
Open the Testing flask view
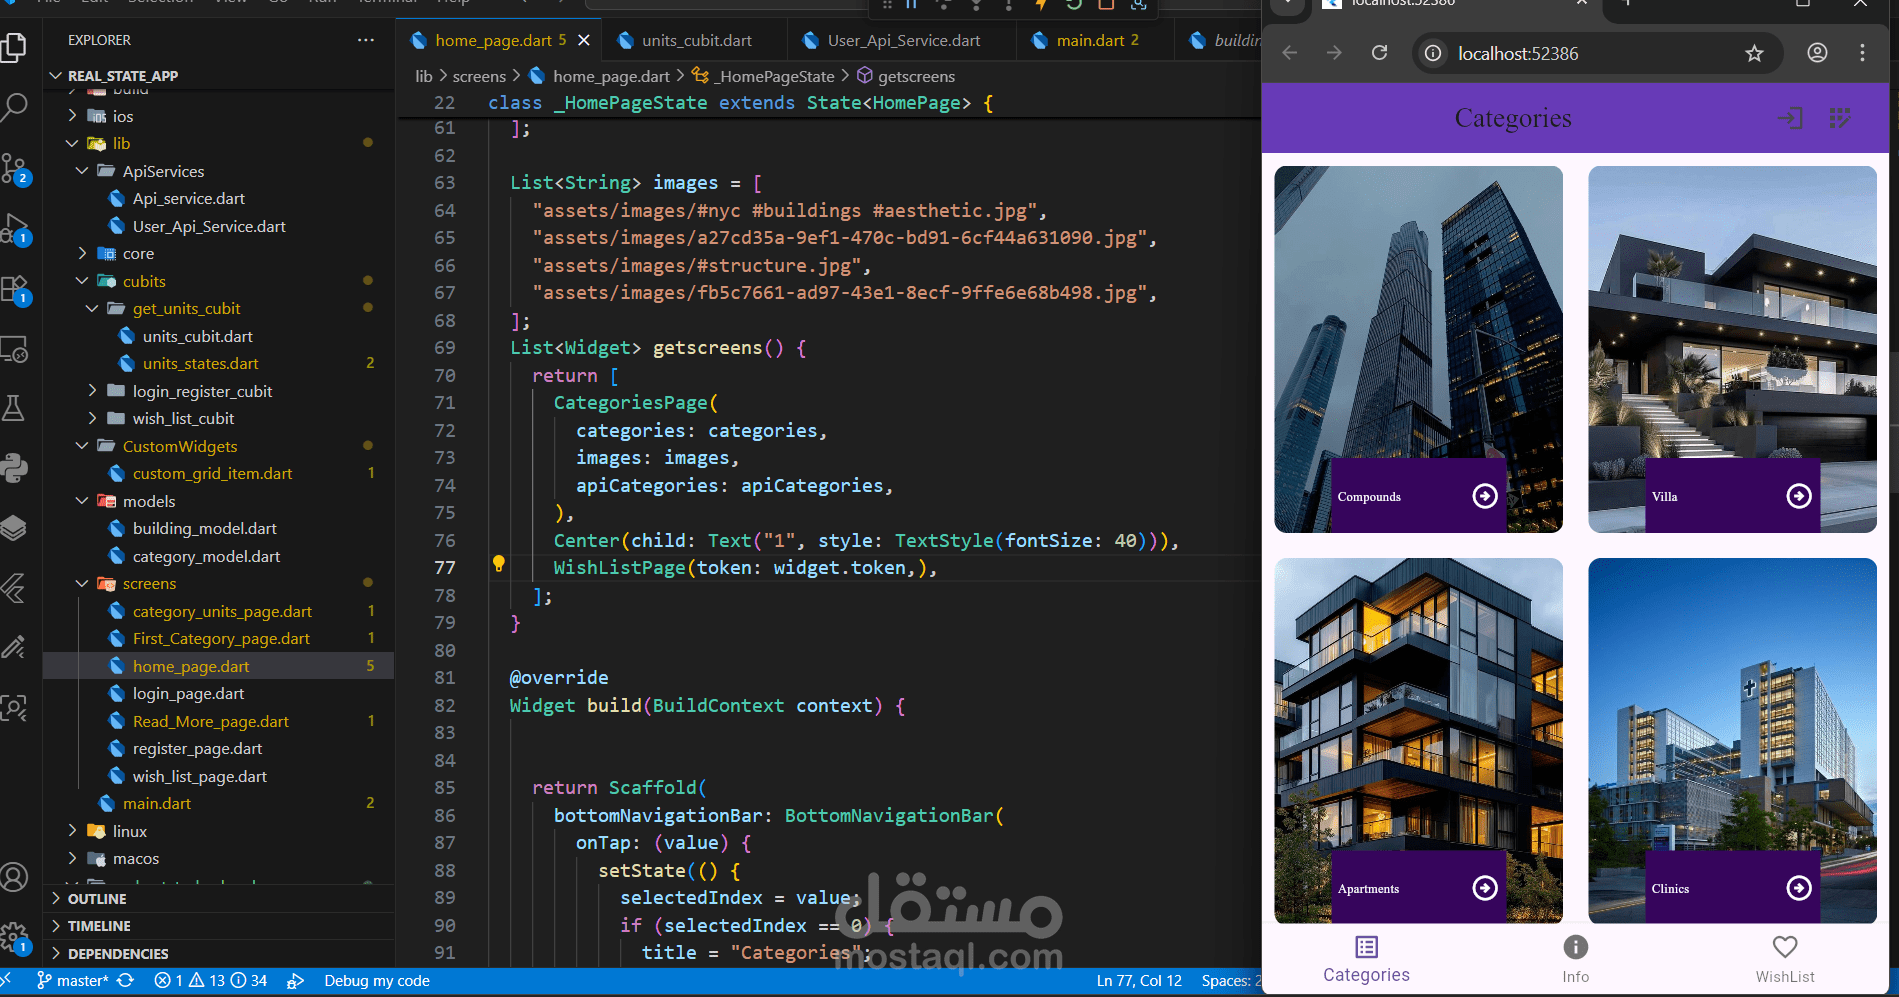(x=15, y=408)
